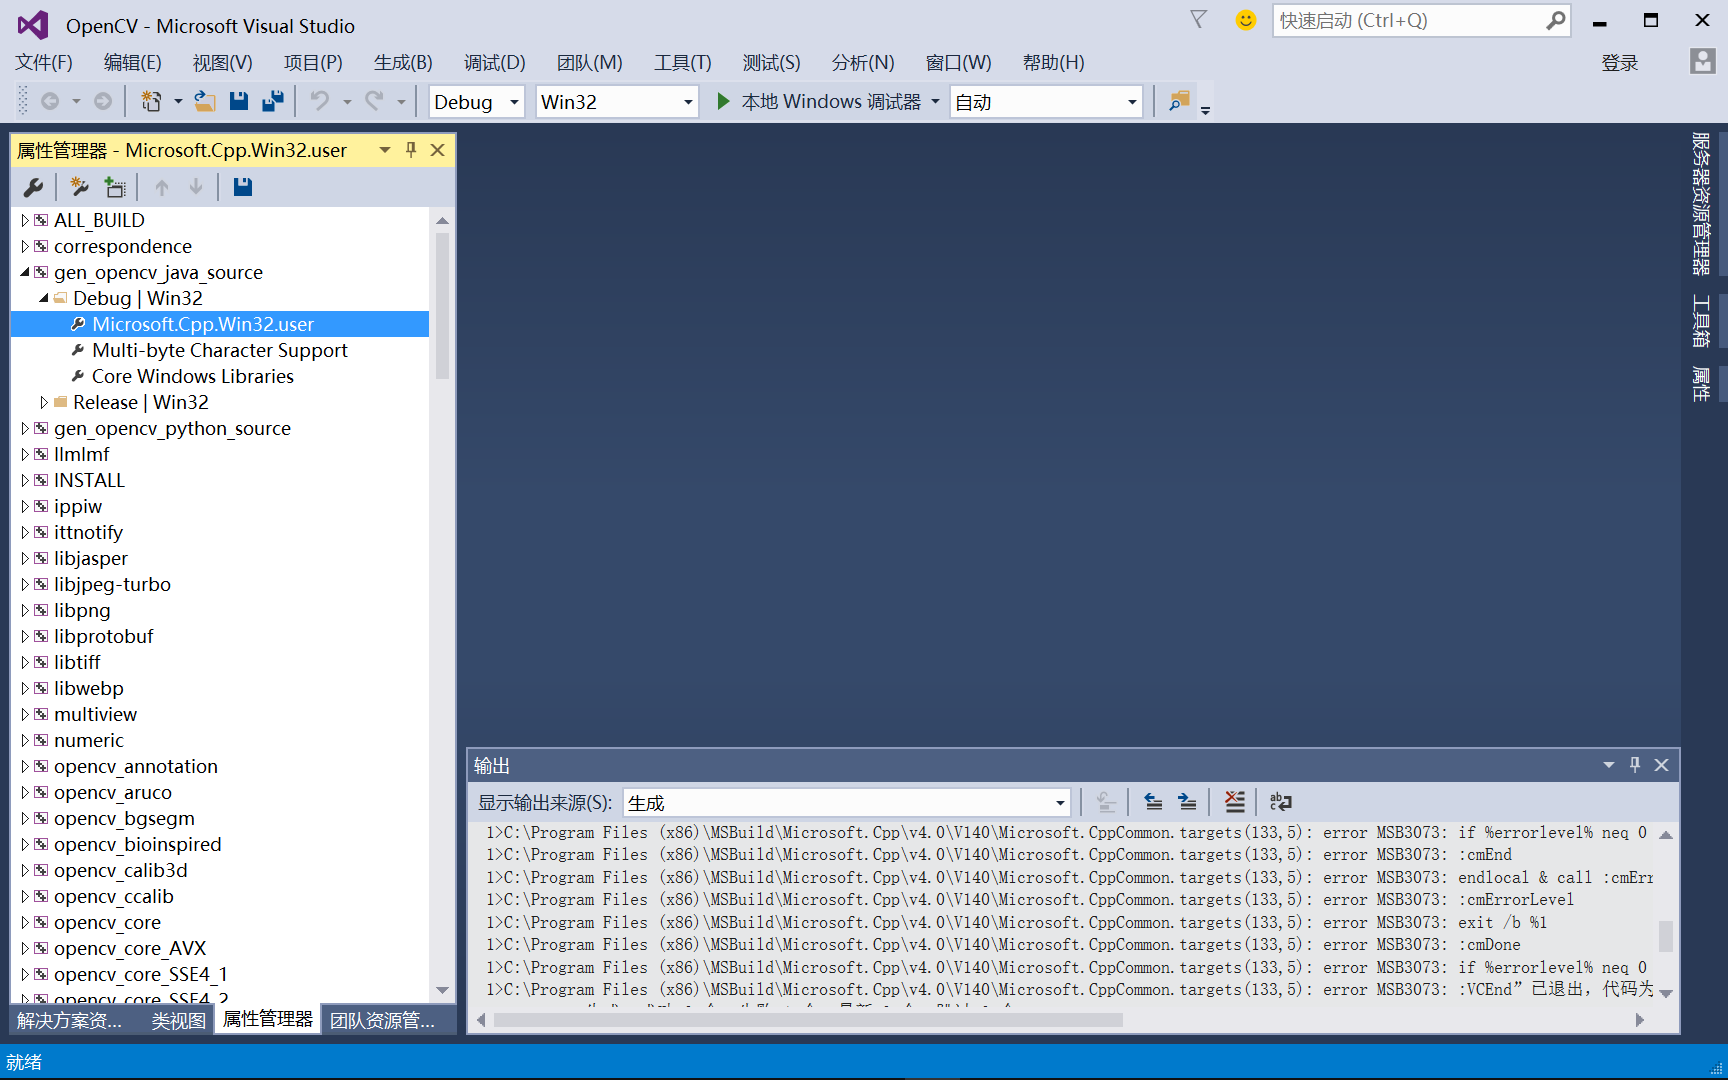Start the local Windows debugger
Screen dimensions: 1728x1080
click(x=822, y=101)
